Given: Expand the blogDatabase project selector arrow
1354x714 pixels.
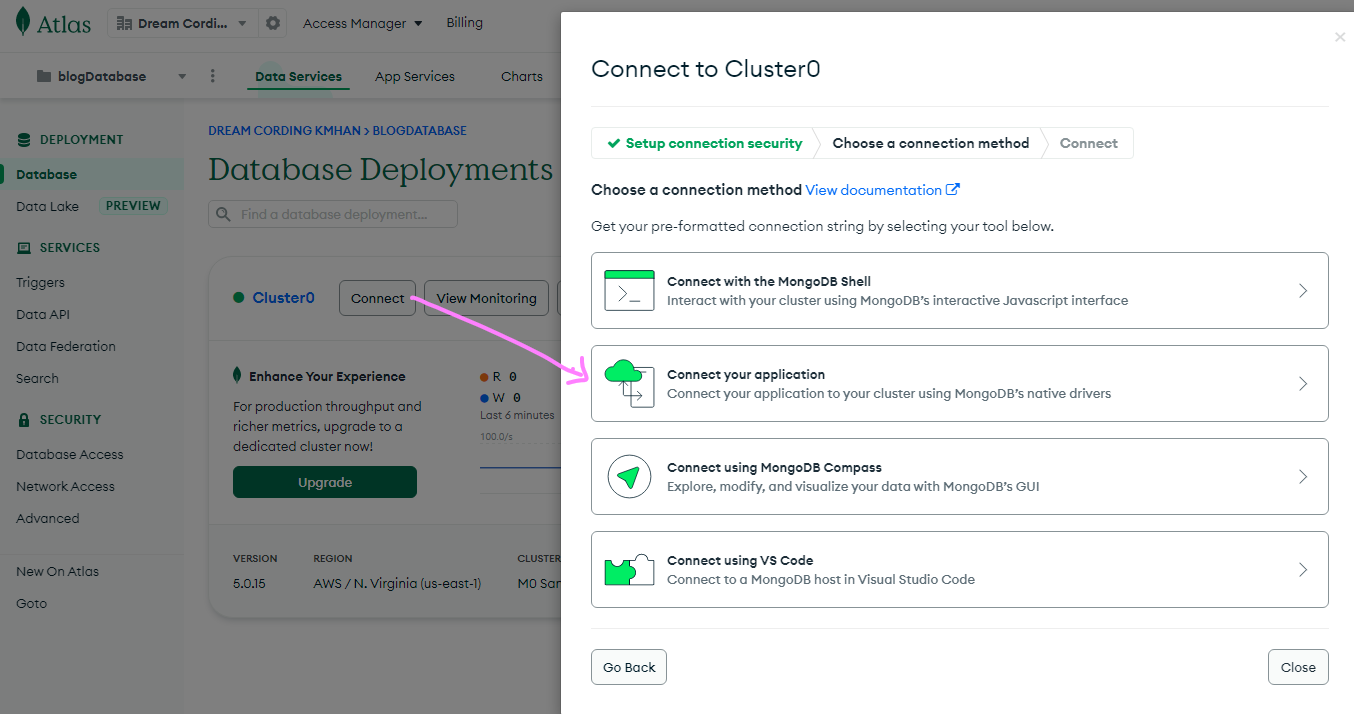Looking at the screenshot, I should tap(182, 77).
